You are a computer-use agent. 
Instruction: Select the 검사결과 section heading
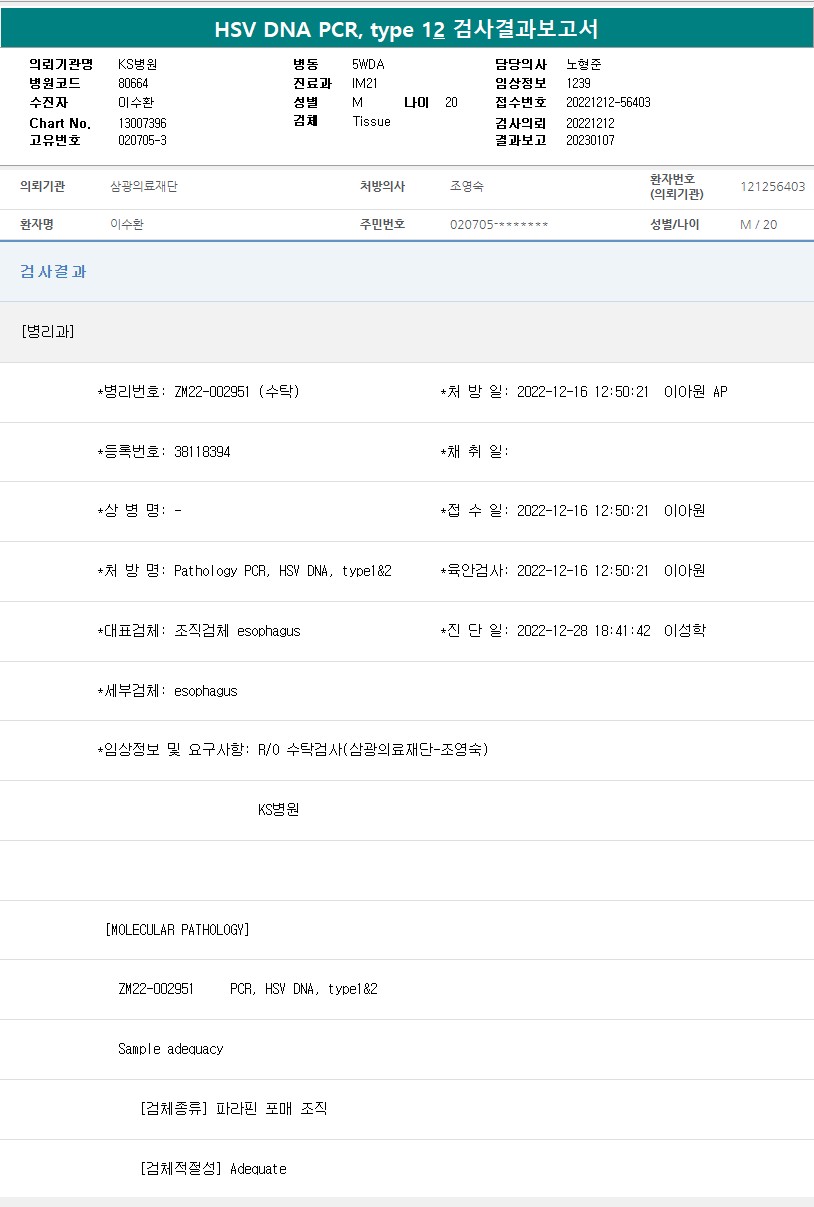53,271
